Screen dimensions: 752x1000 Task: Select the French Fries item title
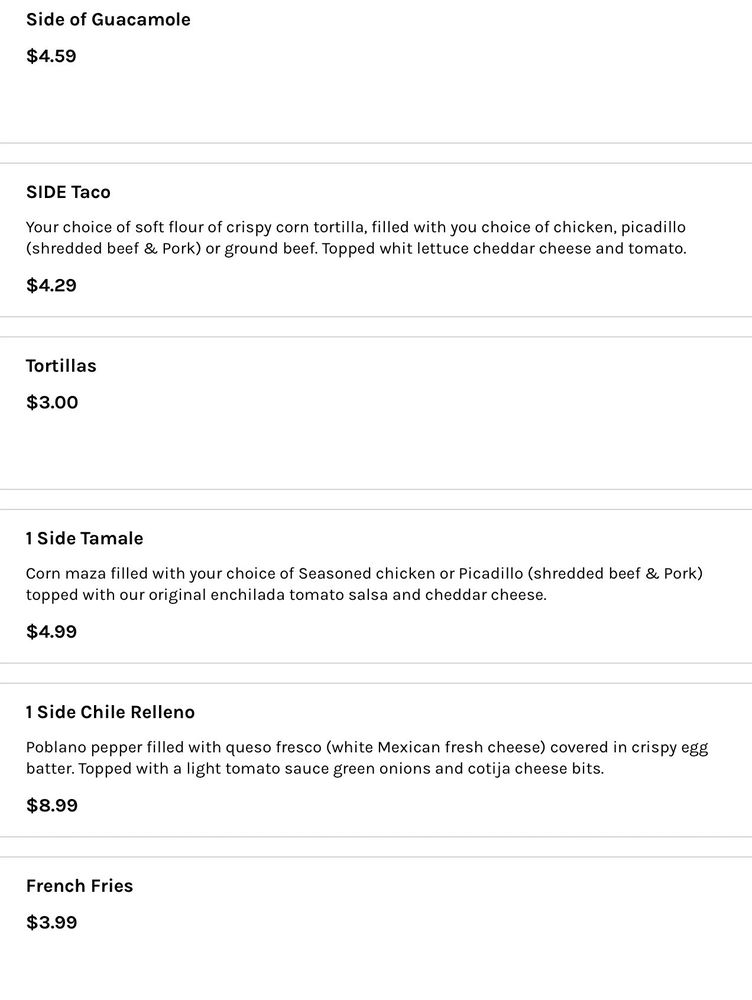point(79,886)
